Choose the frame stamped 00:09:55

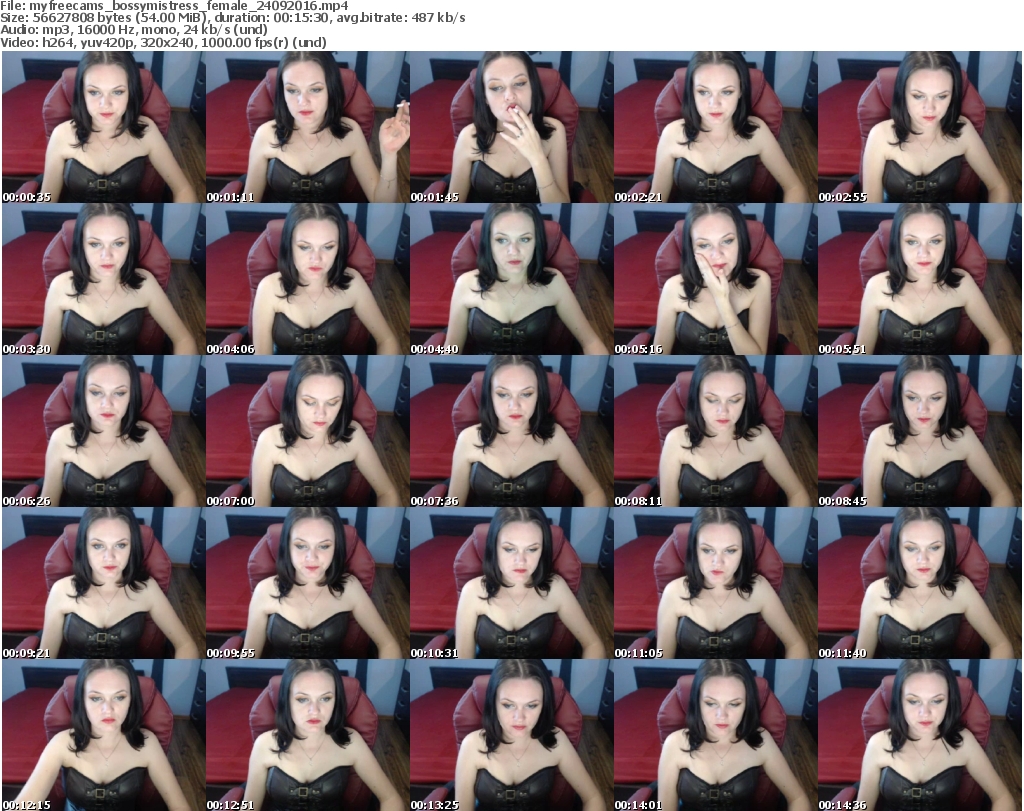[x=308, y=583]
